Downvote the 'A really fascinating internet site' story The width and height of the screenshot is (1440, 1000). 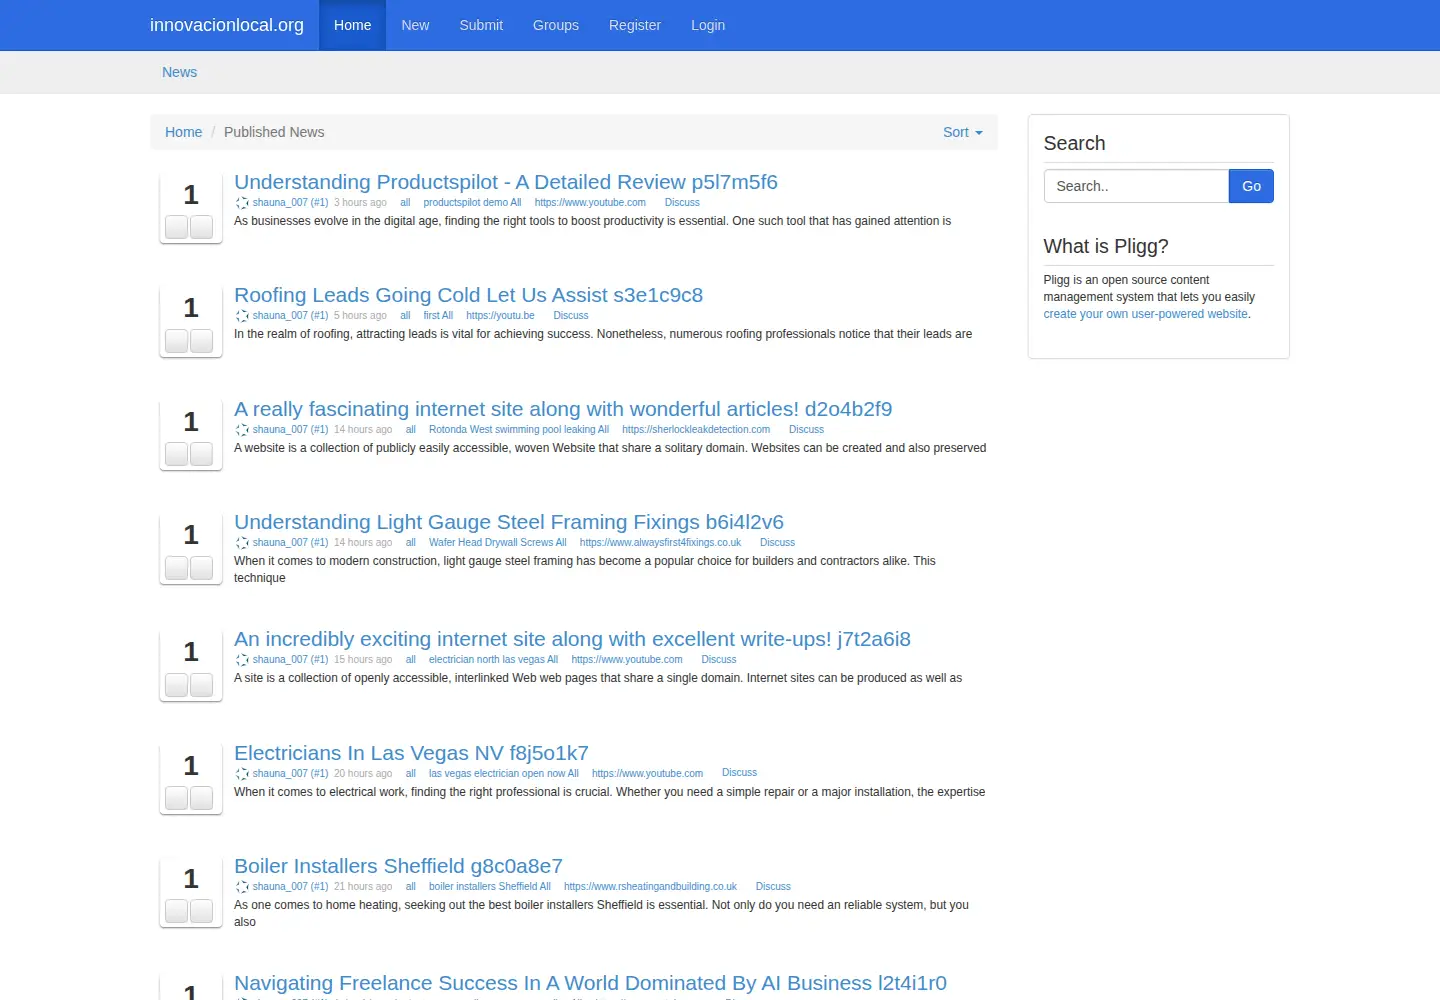tap(202, 455)
